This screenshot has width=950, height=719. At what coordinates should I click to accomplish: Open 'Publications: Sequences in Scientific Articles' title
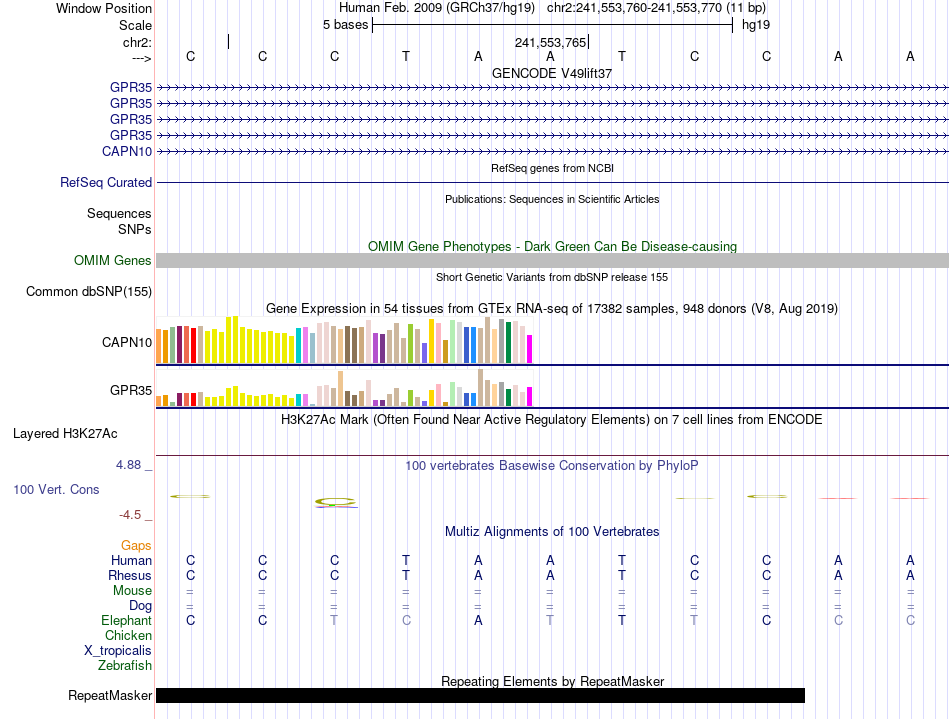(552, 199)
